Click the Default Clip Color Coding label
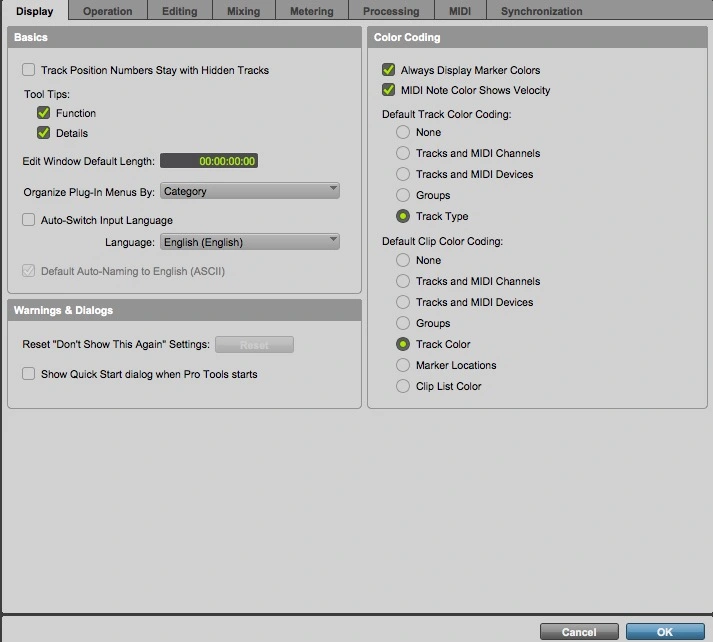The width and height of the screenshot is (713, 642). click(442, 241)
